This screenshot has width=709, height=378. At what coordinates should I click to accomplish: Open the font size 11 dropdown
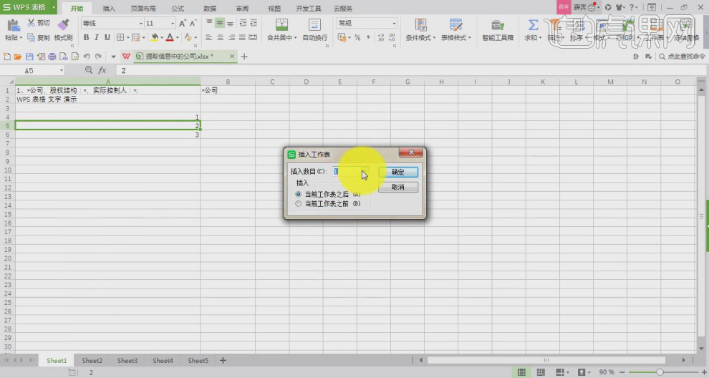click(x=172, y=23)
